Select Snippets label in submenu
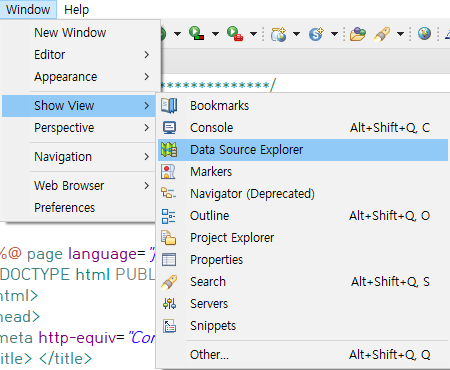The width and height of the screenshot is (450, 370). 213,326
